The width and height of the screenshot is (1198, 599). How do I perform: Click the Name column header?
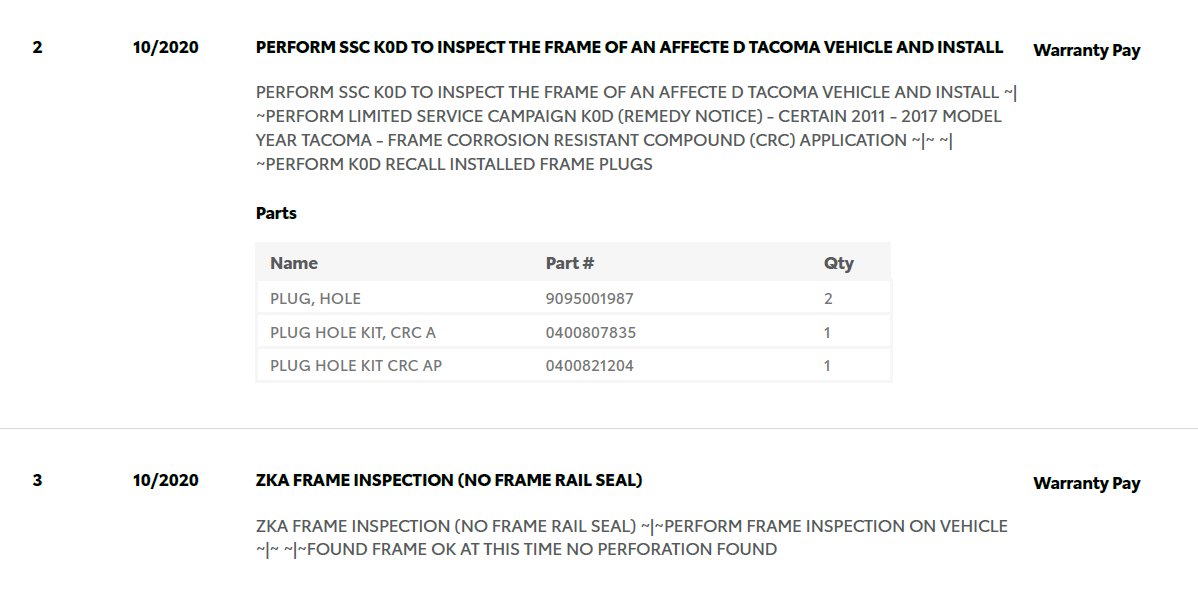click(x=293, y=263)
